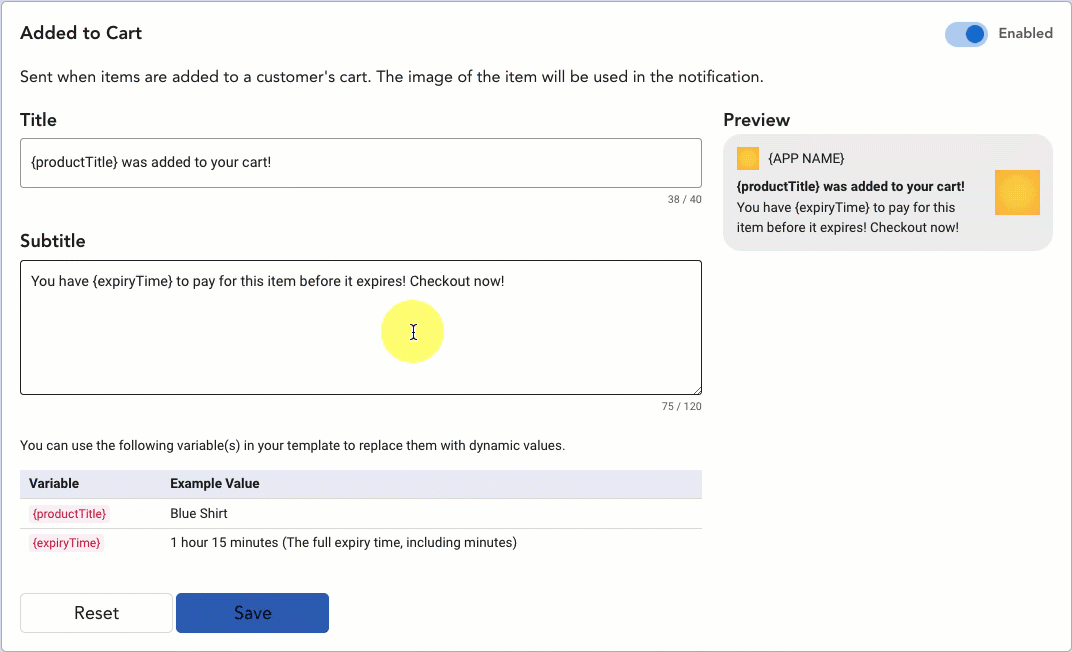1072x652 pixels.
Task: Click the 75 / 120 subtitle character counter
Action: click(x=681, y=407)
